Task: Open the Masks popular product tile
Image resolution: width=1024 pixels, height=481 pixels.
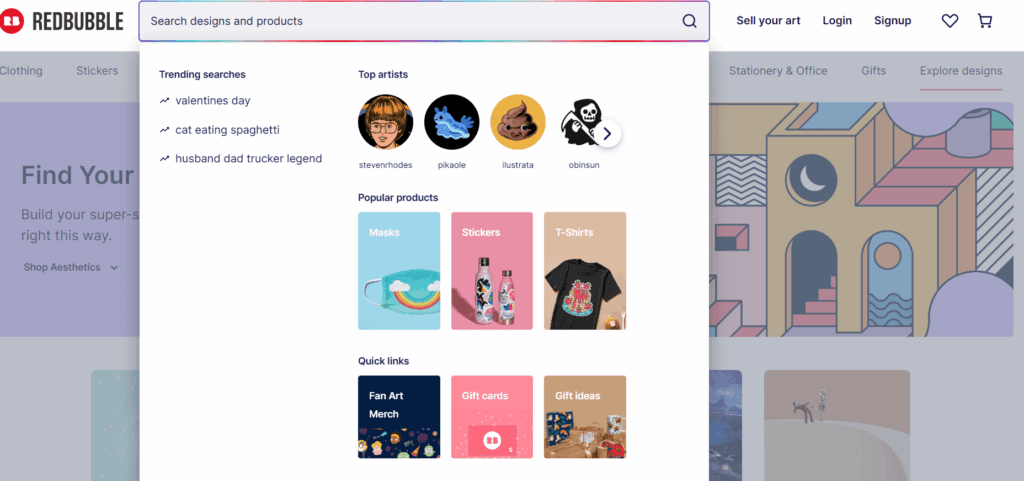Action: (x=399, y=271)
